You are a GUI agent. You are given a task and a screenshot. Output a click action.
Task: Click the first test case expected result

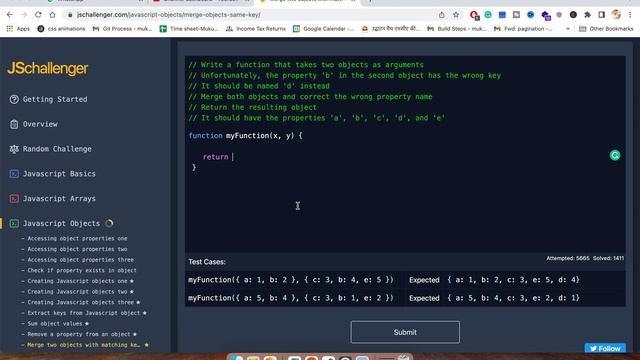click(x=513, y=280)
